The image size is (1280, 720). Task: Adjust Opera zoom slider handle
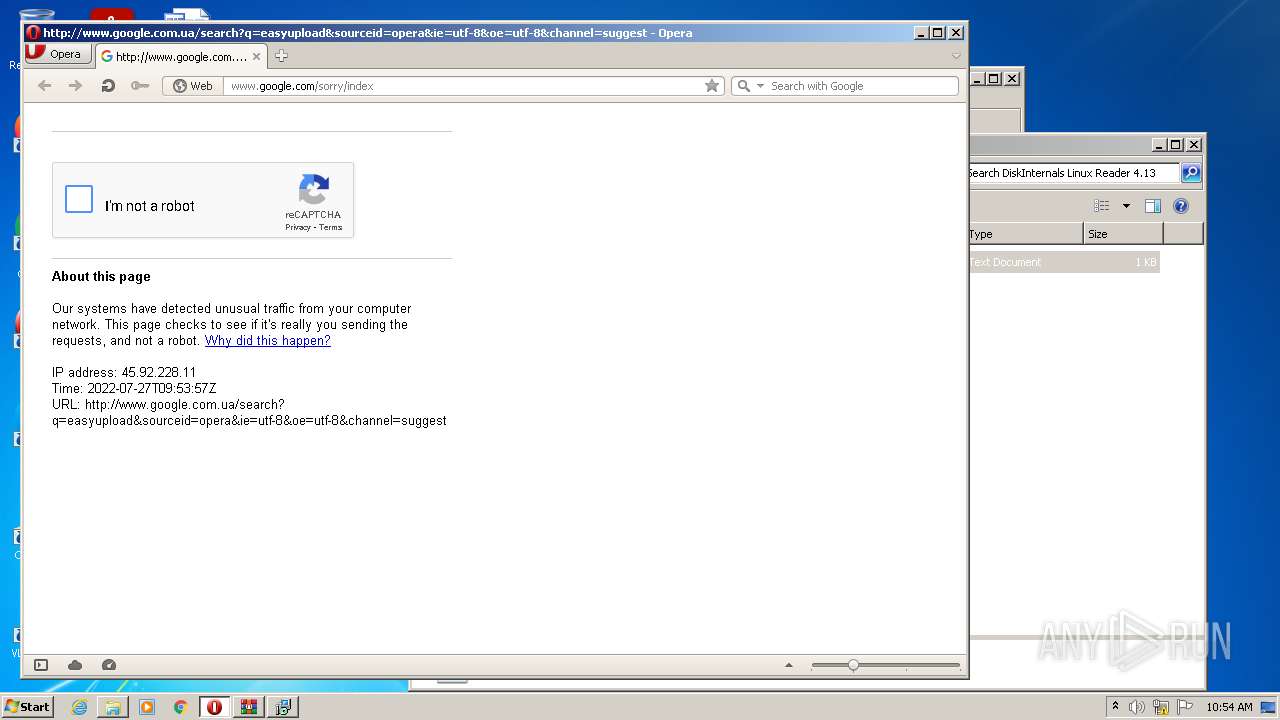tap(853, 665)
